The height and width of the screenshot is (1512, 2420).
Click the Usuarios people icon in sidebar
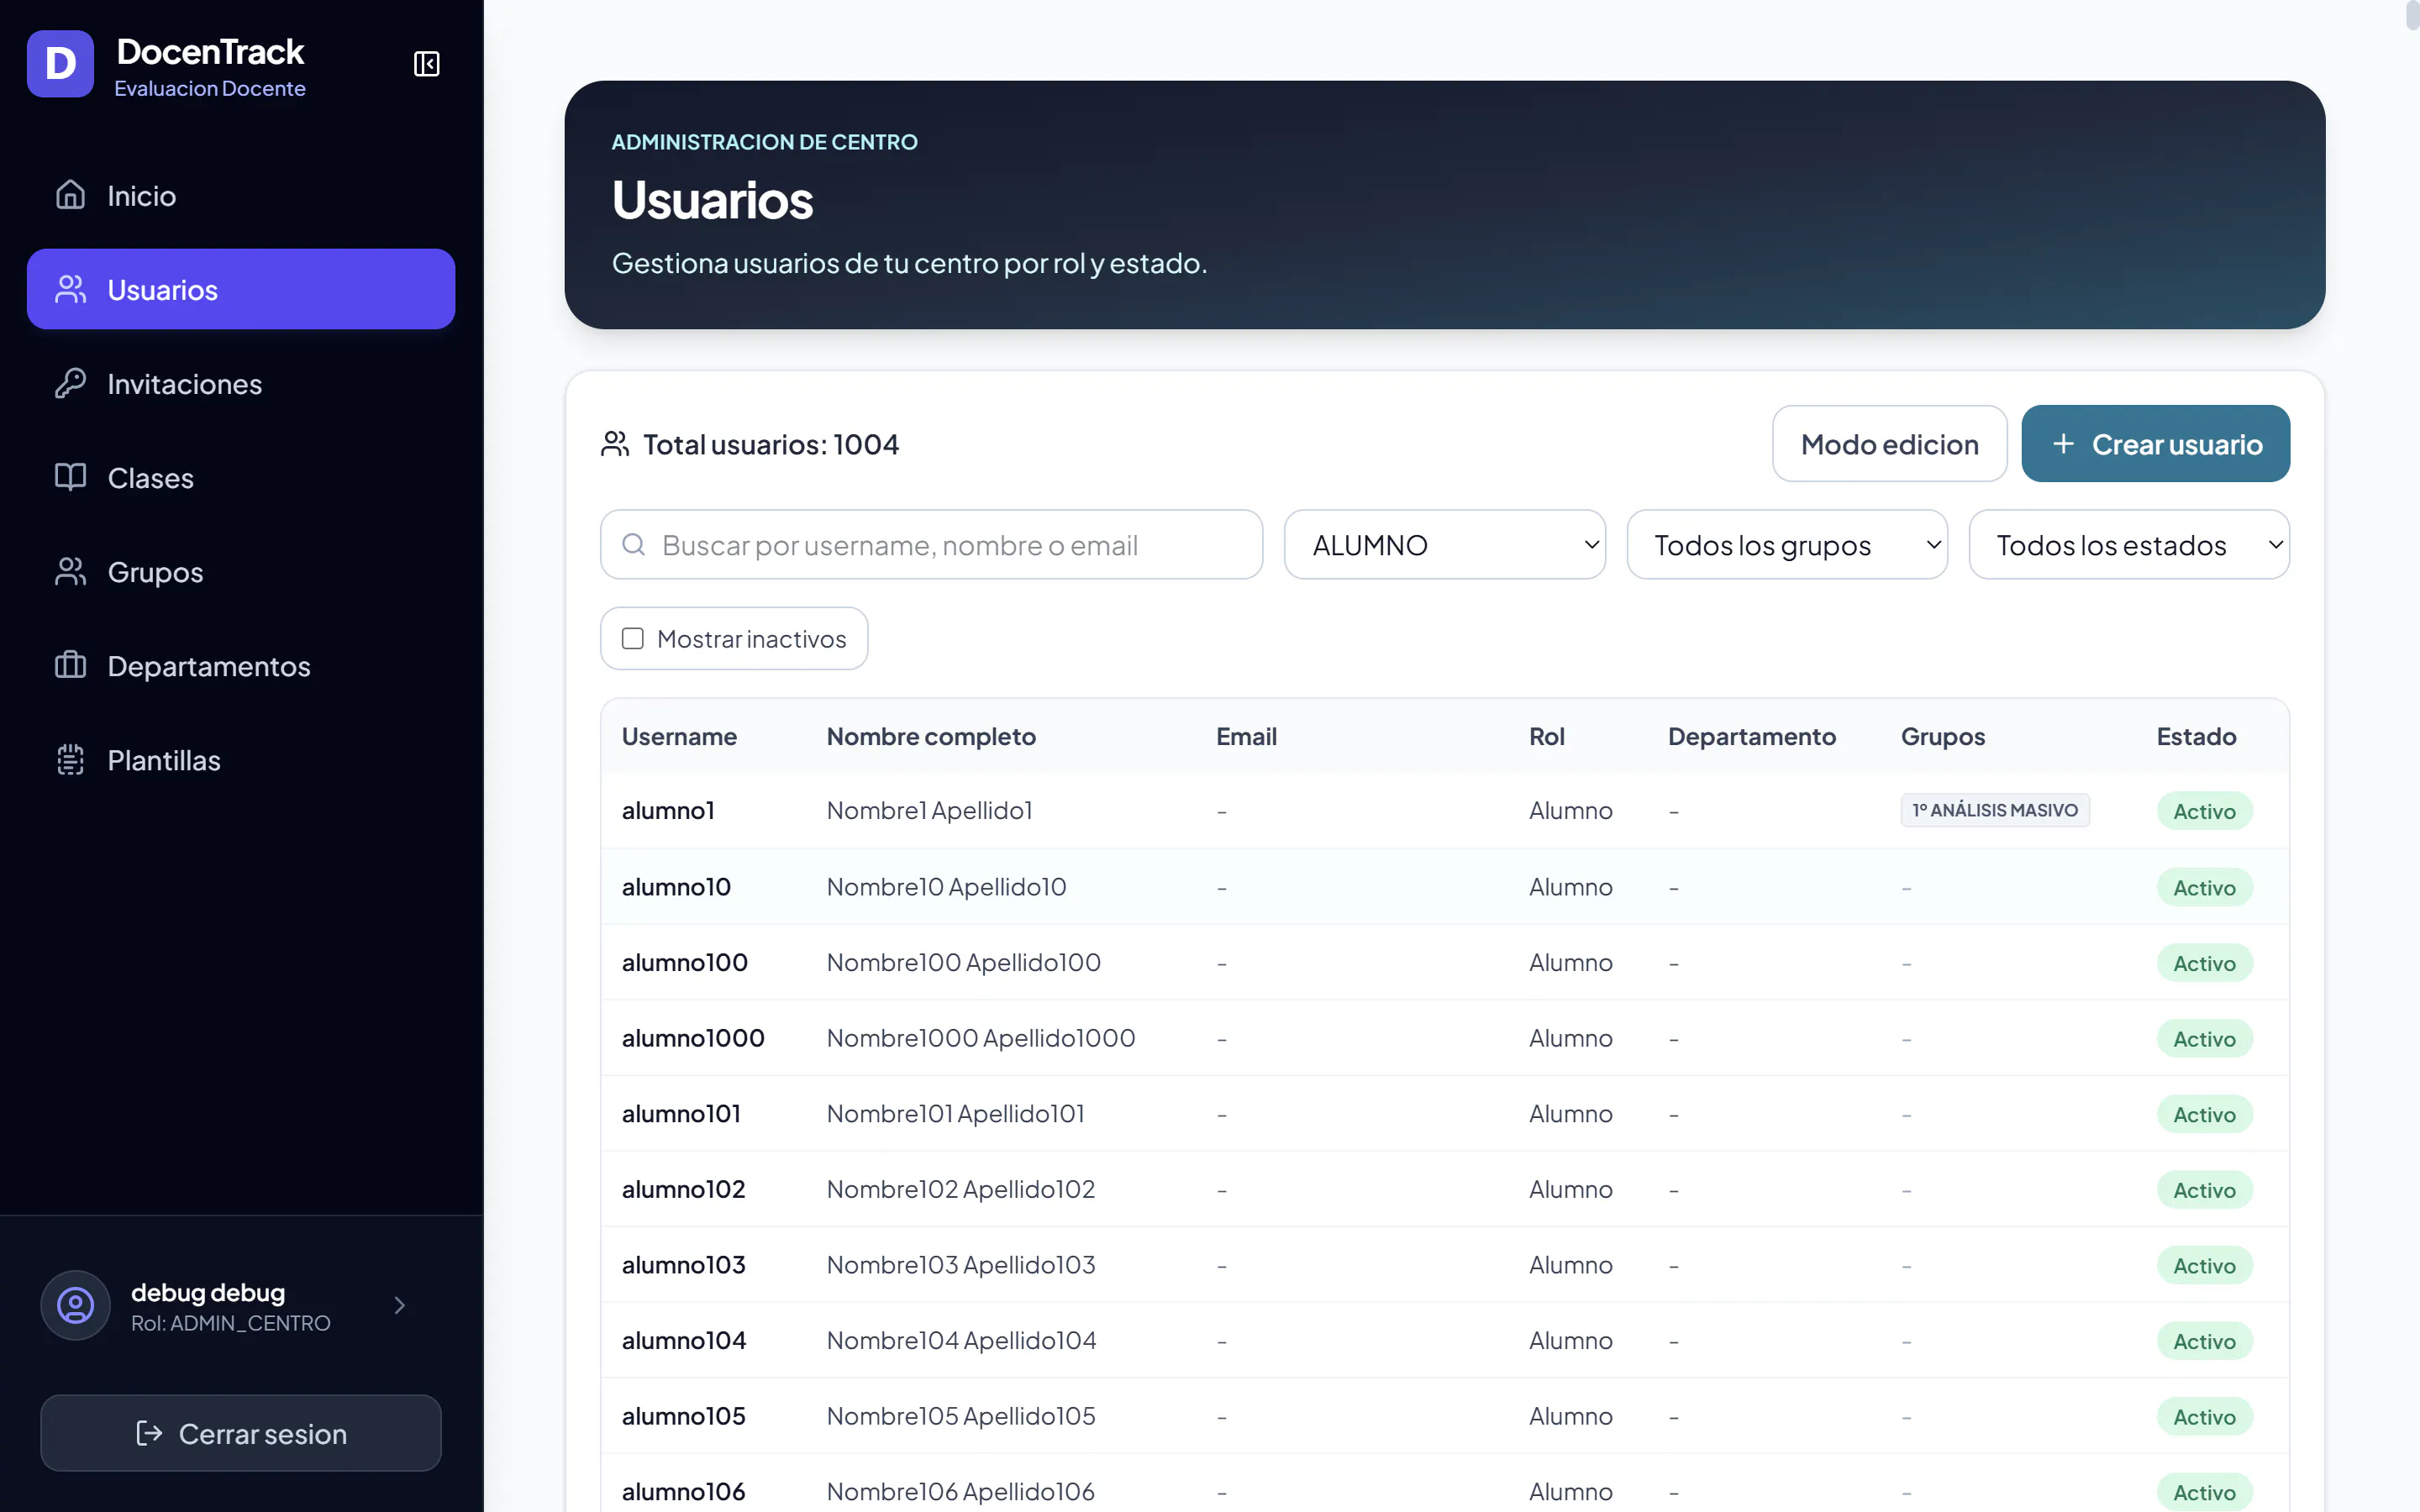click(x=70, y=289)
